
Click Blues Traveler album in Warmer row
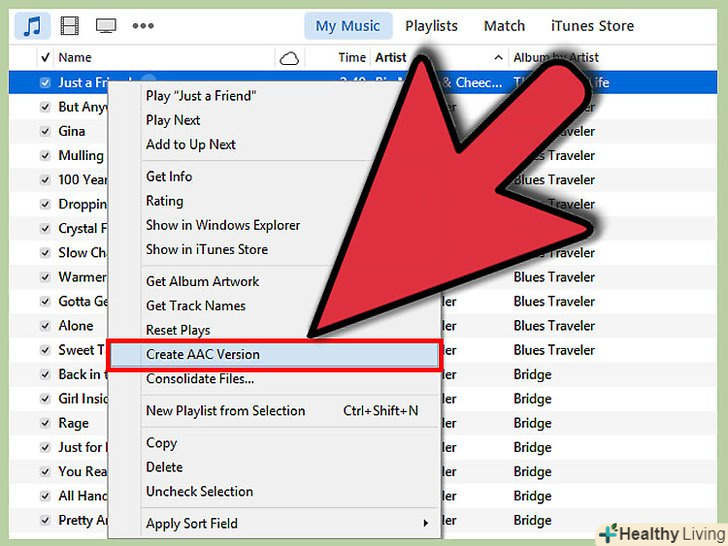click(554, 277)
